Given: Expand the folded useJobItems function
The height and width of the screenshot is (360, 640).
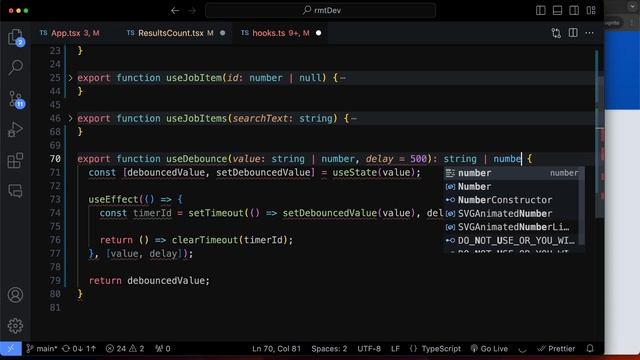Looking at the screenshot, I should pyautogui.click(x=70, y=118).
